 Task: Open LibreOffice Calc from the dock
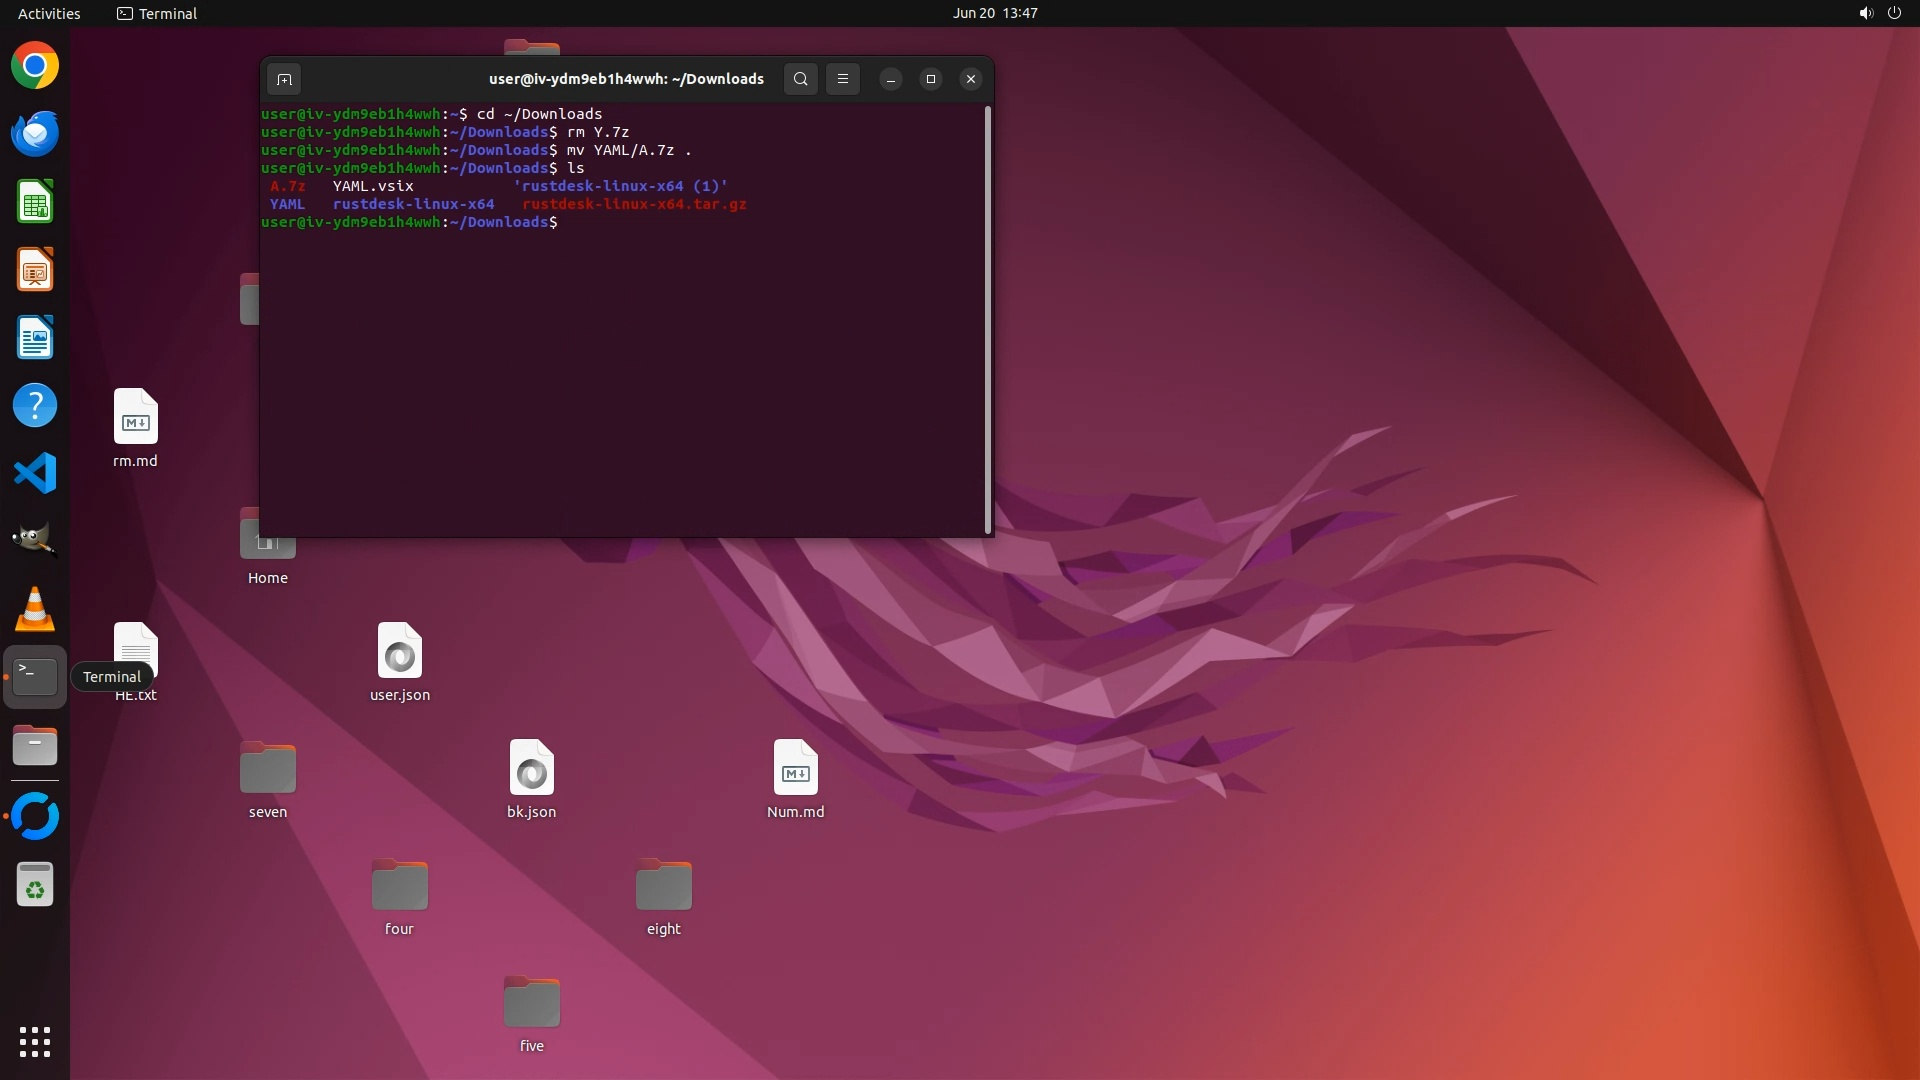click(35, 202)
